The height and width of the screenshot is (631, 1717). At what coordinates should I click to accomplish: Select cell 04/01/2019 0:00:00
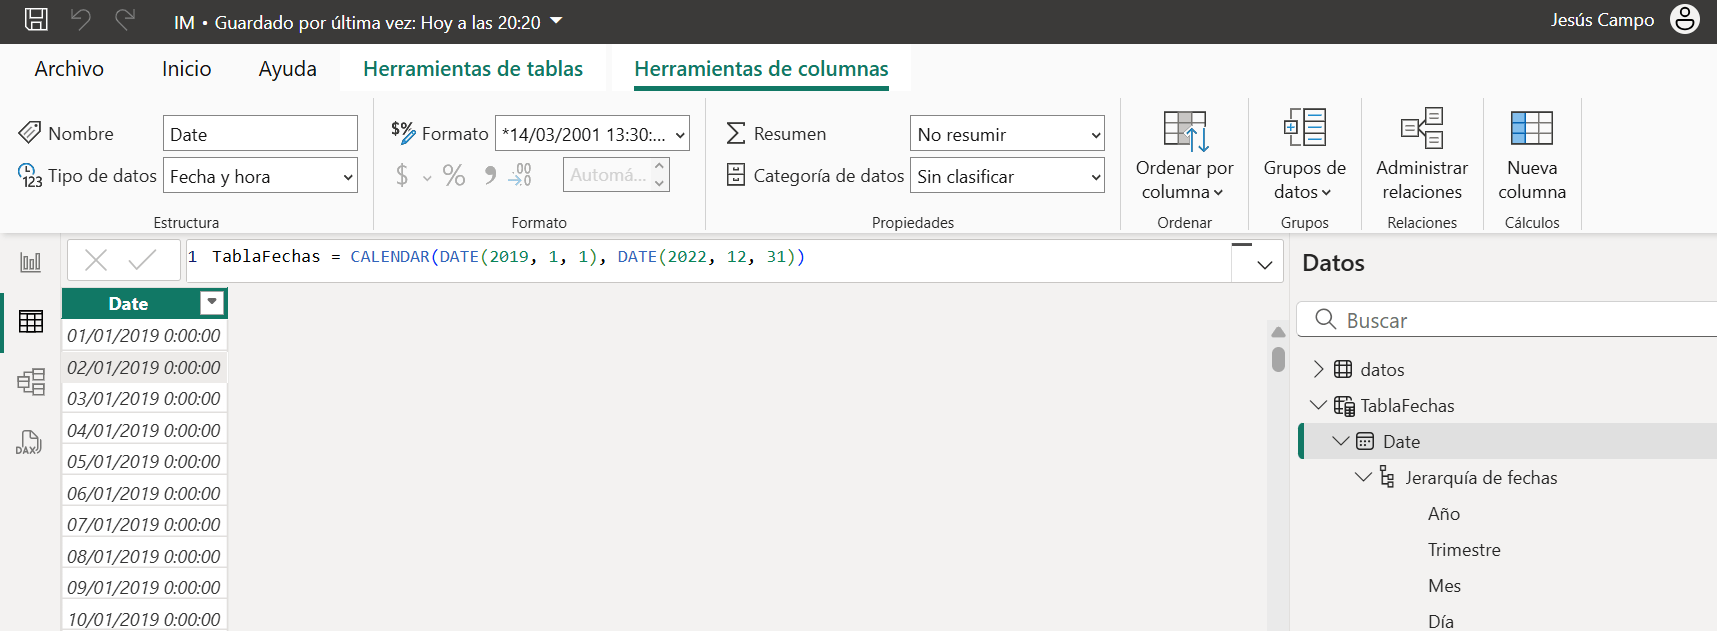pyautogui.click(x=144, y=430)
